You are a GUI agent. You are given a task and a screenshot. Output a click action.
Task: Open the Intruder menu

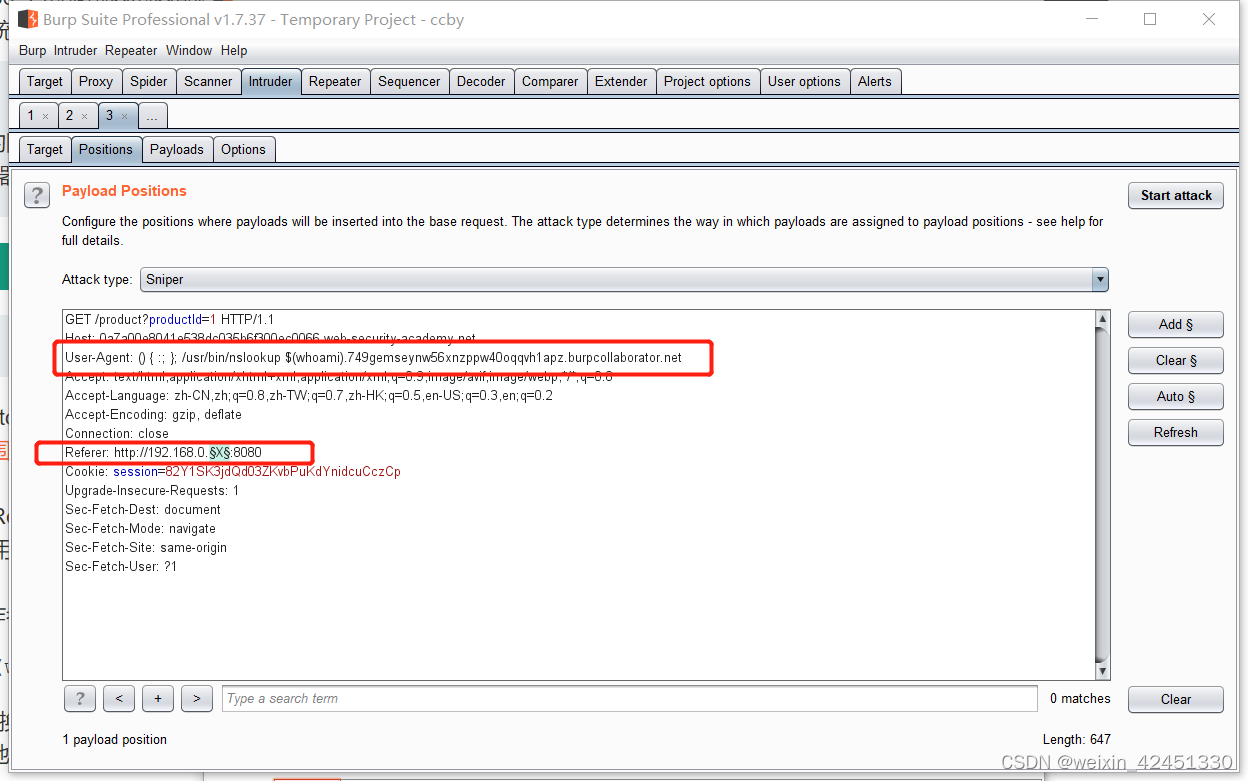(x=76, y=51)
